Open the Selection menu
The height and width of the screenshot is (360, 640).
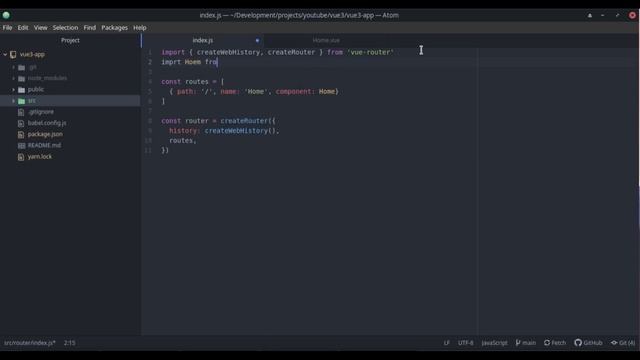(x=65, y=28)
